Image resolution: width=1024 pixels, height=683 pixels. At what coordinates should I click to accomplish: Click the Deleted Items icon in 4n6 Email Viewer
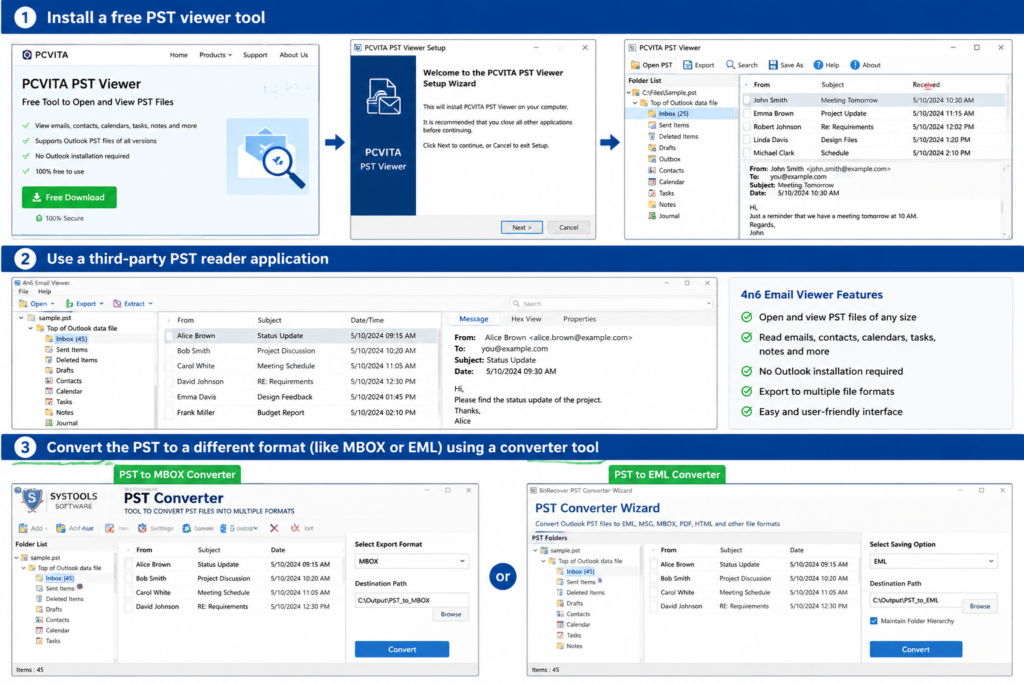pyautogui.click(x=49, y=360)
